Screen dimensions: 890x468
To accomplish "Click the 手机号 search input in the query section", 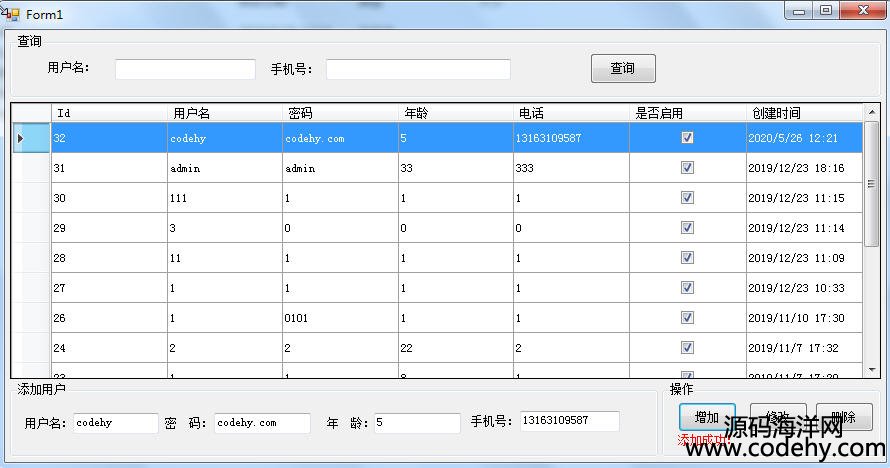I will (x=418, y=69).
